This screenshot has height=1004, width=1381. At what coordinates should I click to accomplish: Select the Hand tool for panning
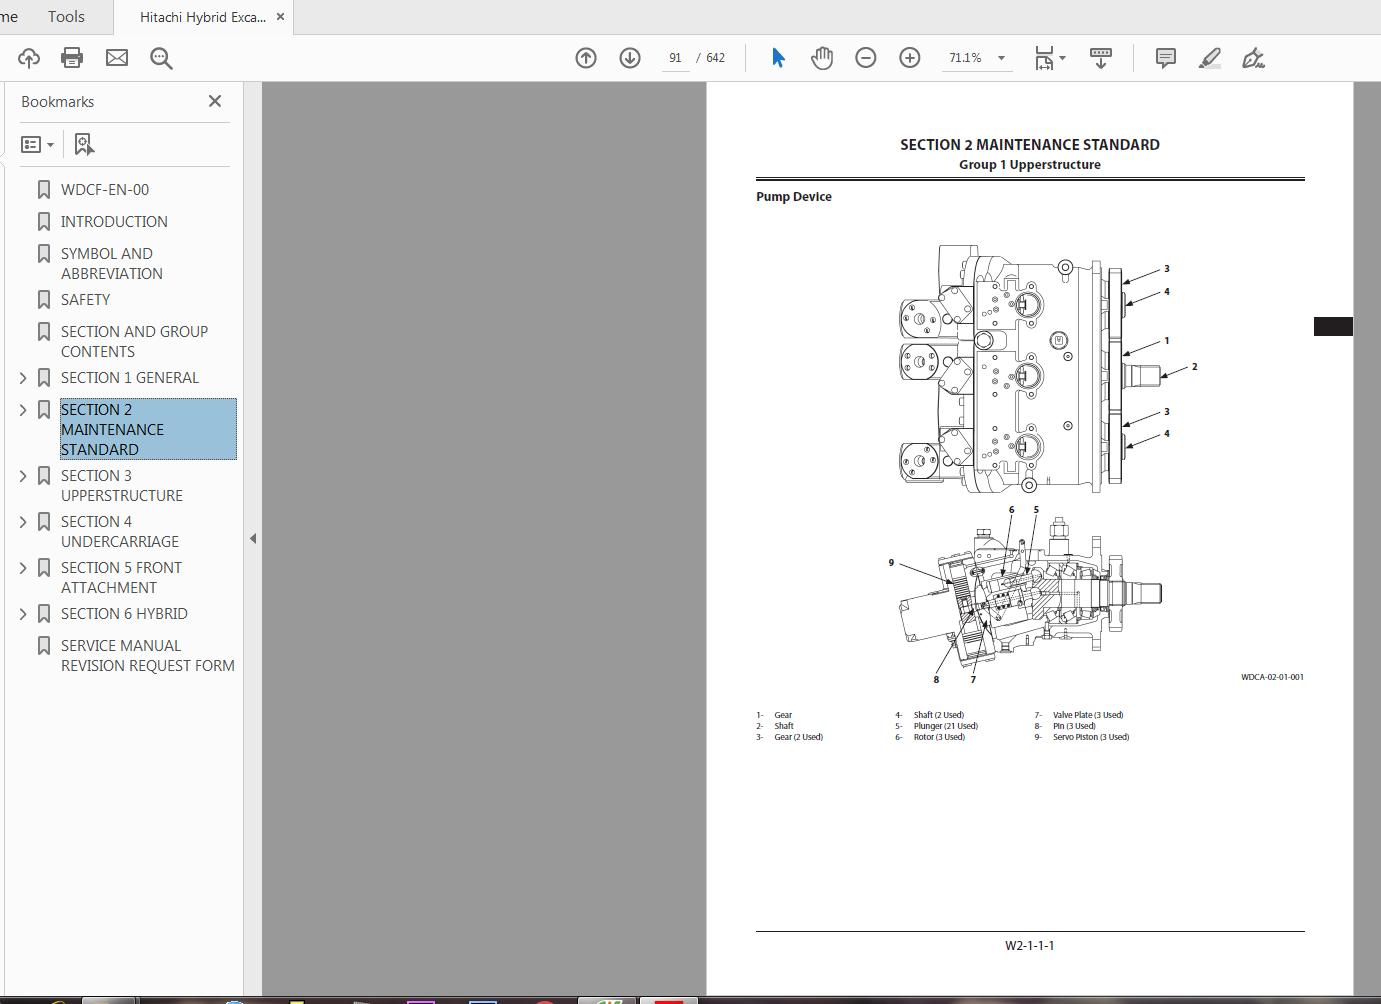(x=821, y=57)
